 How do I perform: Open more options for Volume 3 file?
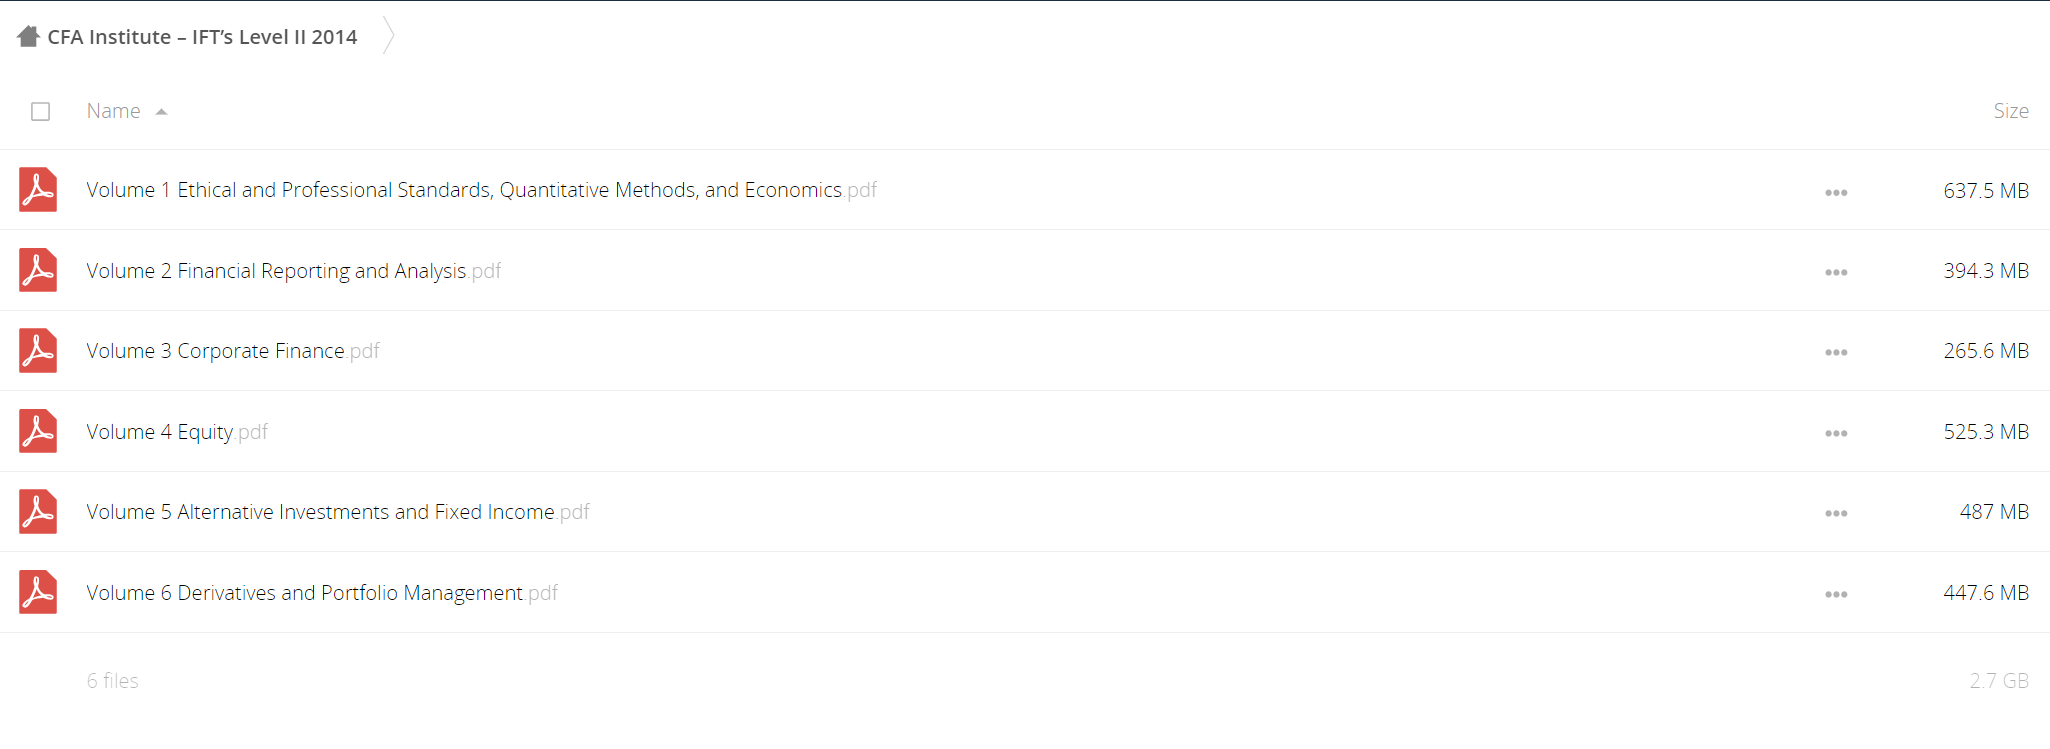tap(1836, 352)
